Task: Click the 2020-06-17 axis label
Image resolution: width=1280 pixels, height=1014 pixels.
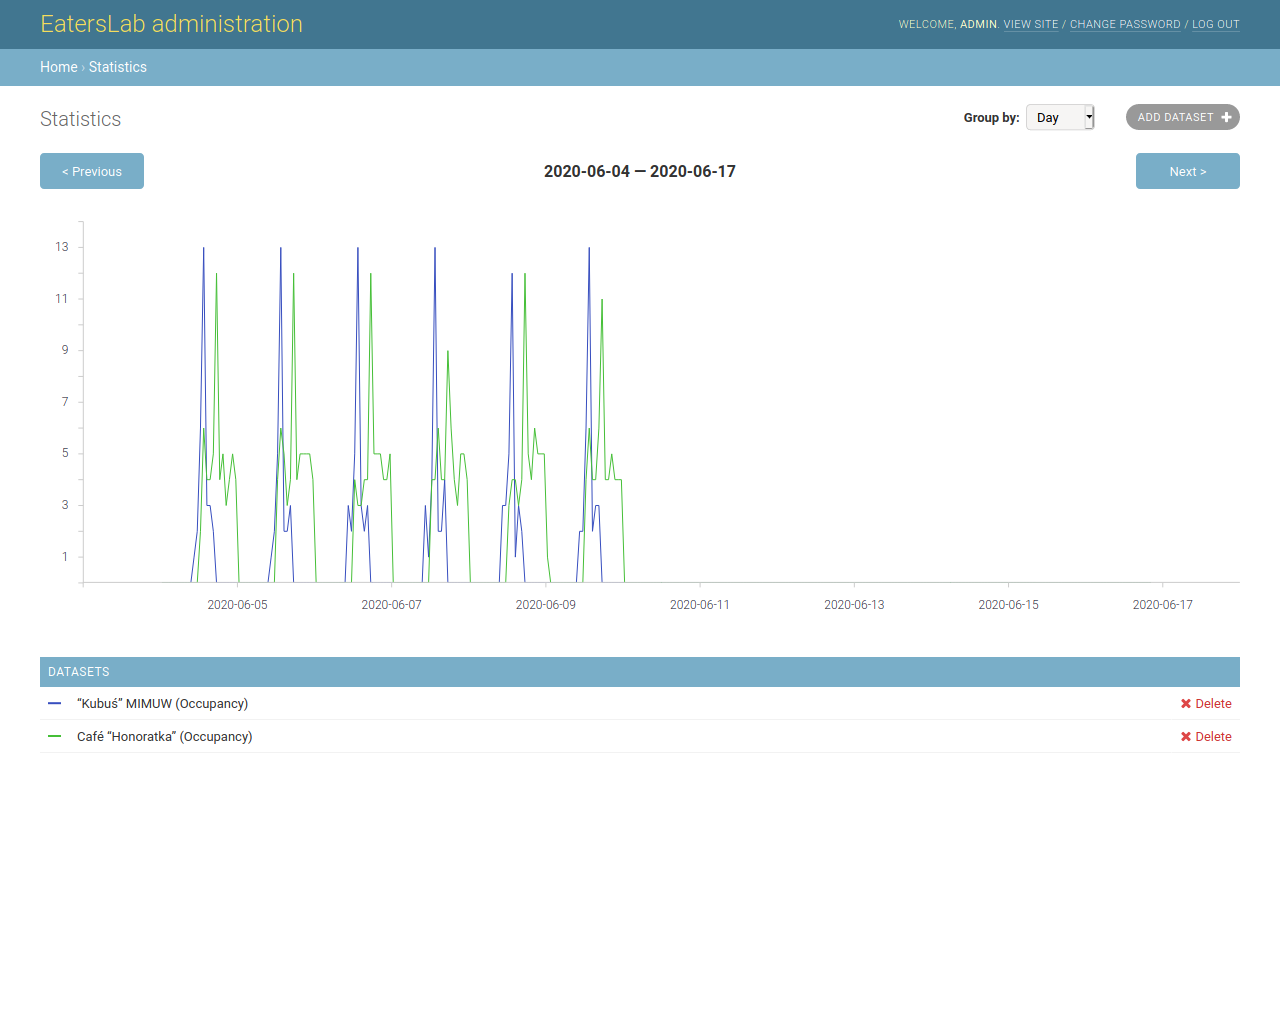Action: [x=1162, y=605]
